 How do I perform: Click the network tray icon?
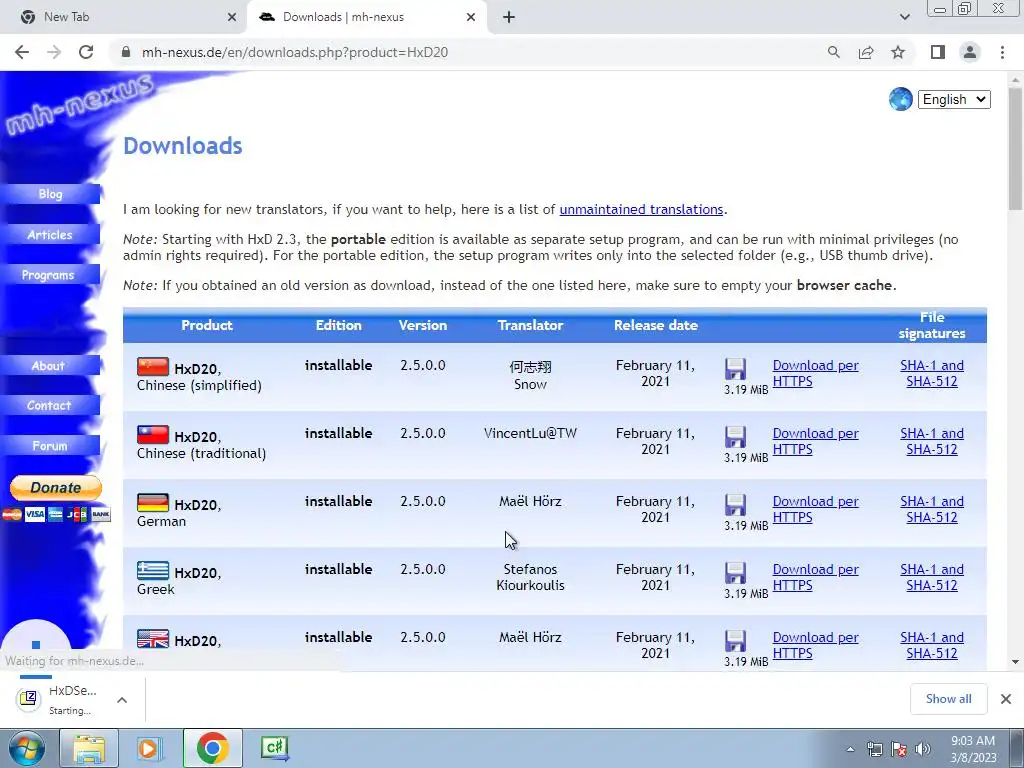point(874,749)
